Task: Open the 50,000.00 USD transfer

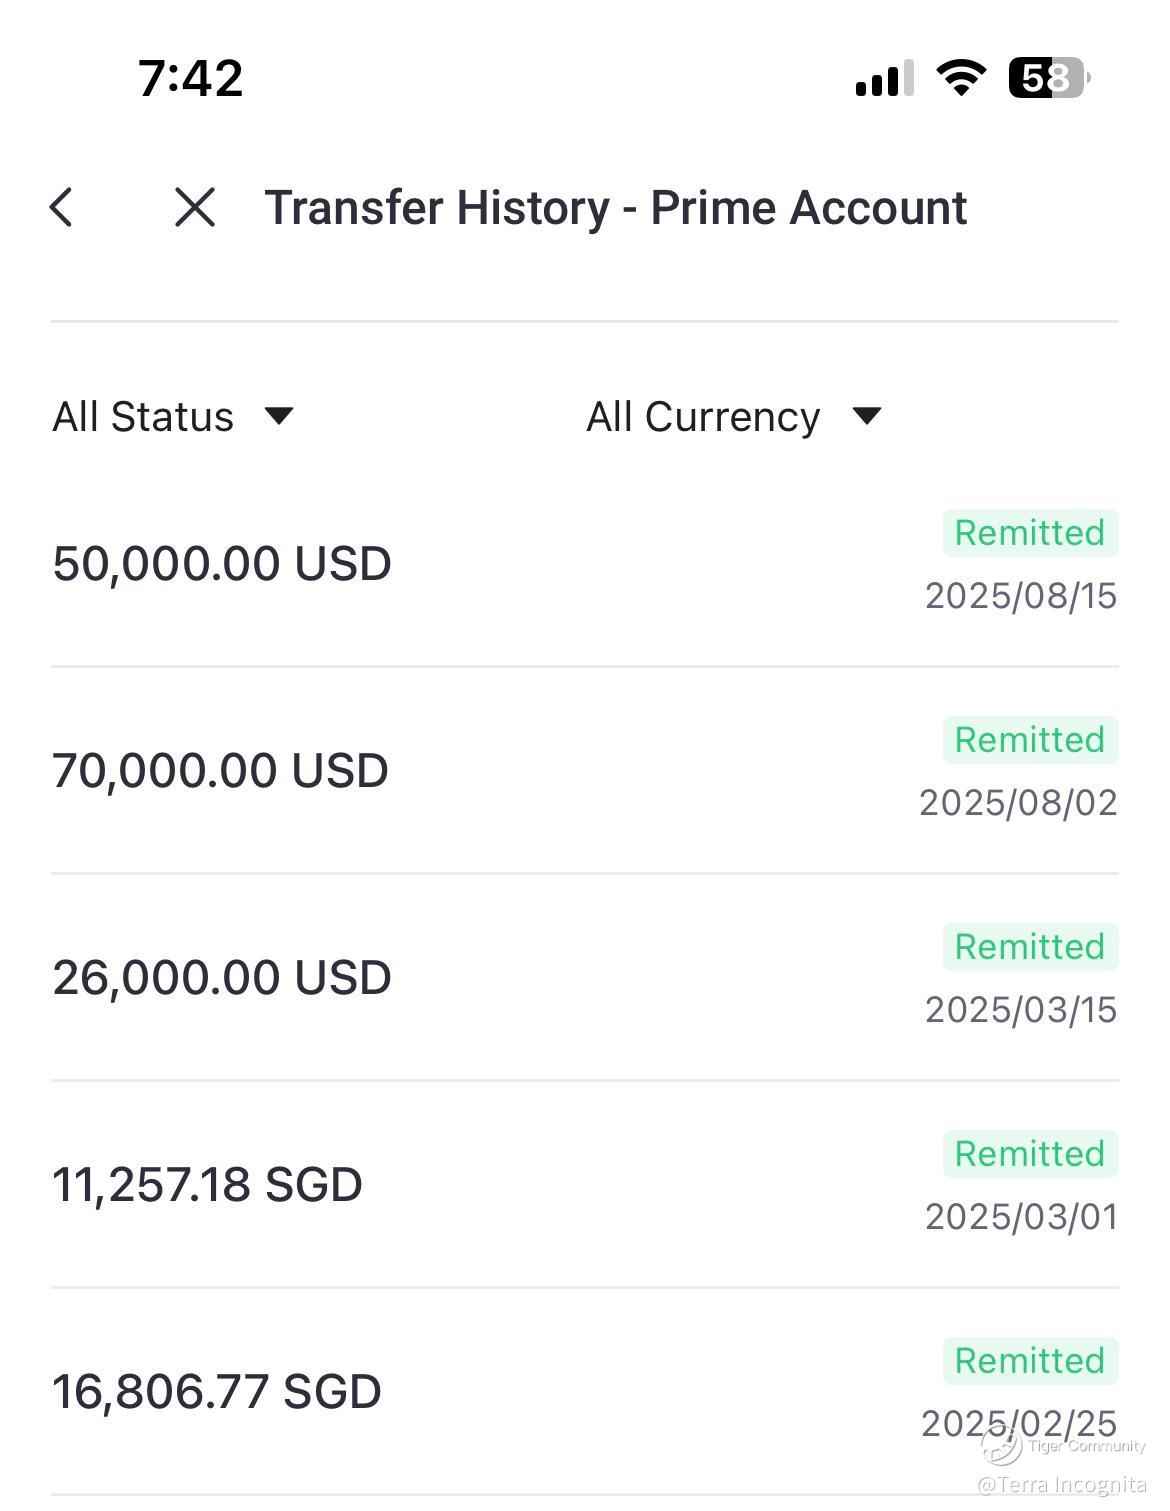Action: [222, 563]
